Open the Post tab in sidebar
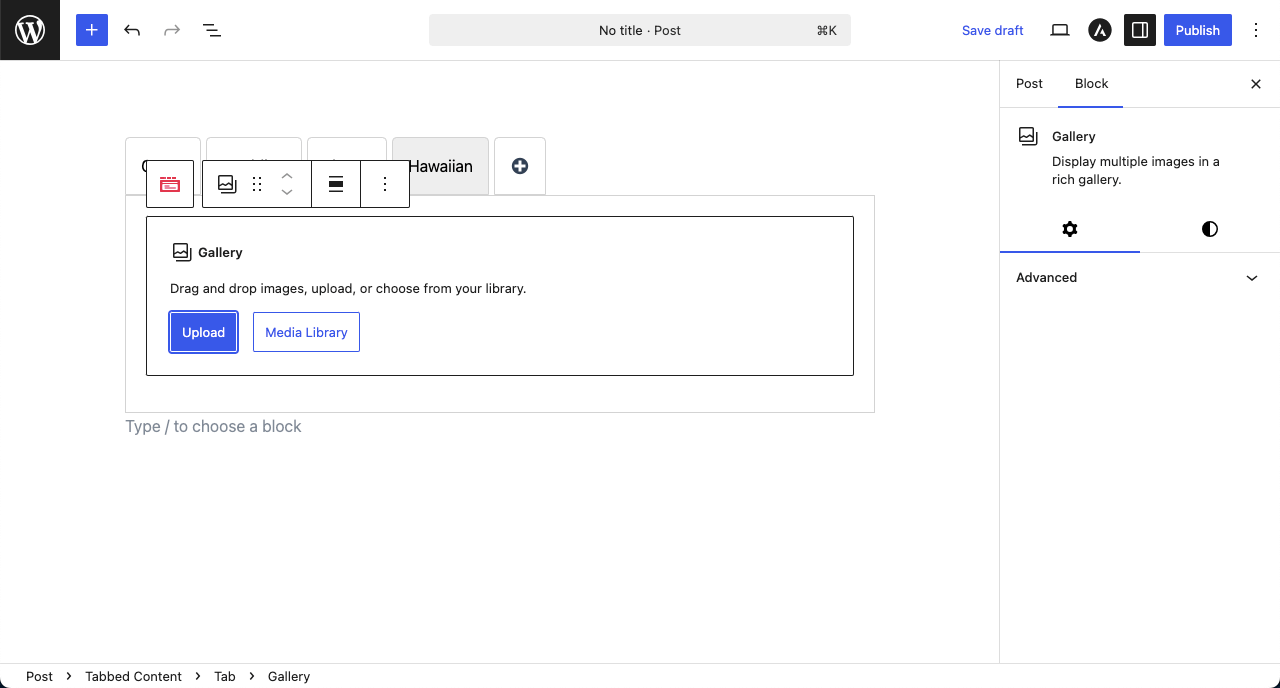Viewport: 1280px width, 688px height. click(x=1029, y=84)
